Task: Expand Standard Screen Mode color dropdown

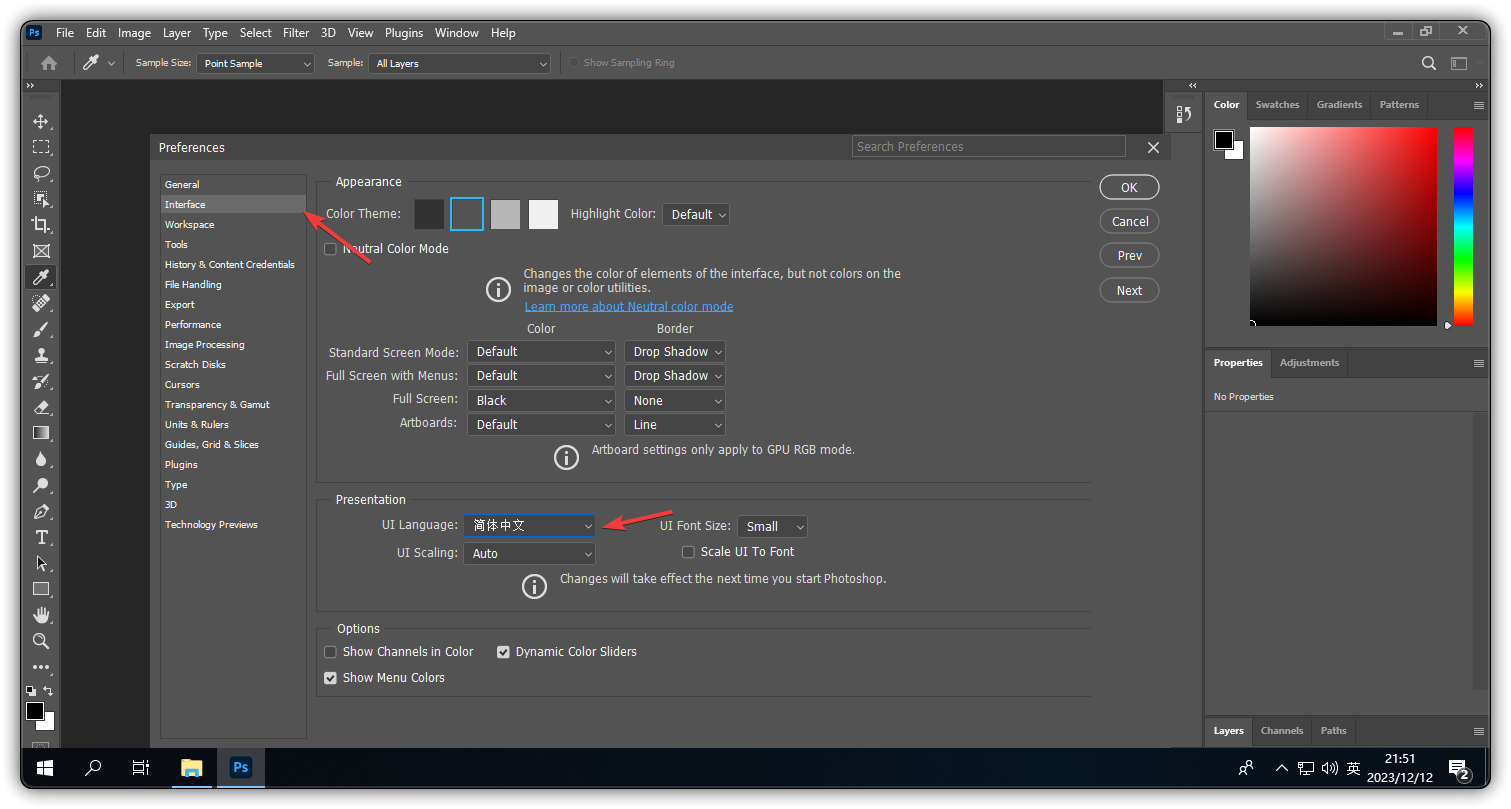Action: click(x=541, y=352)
